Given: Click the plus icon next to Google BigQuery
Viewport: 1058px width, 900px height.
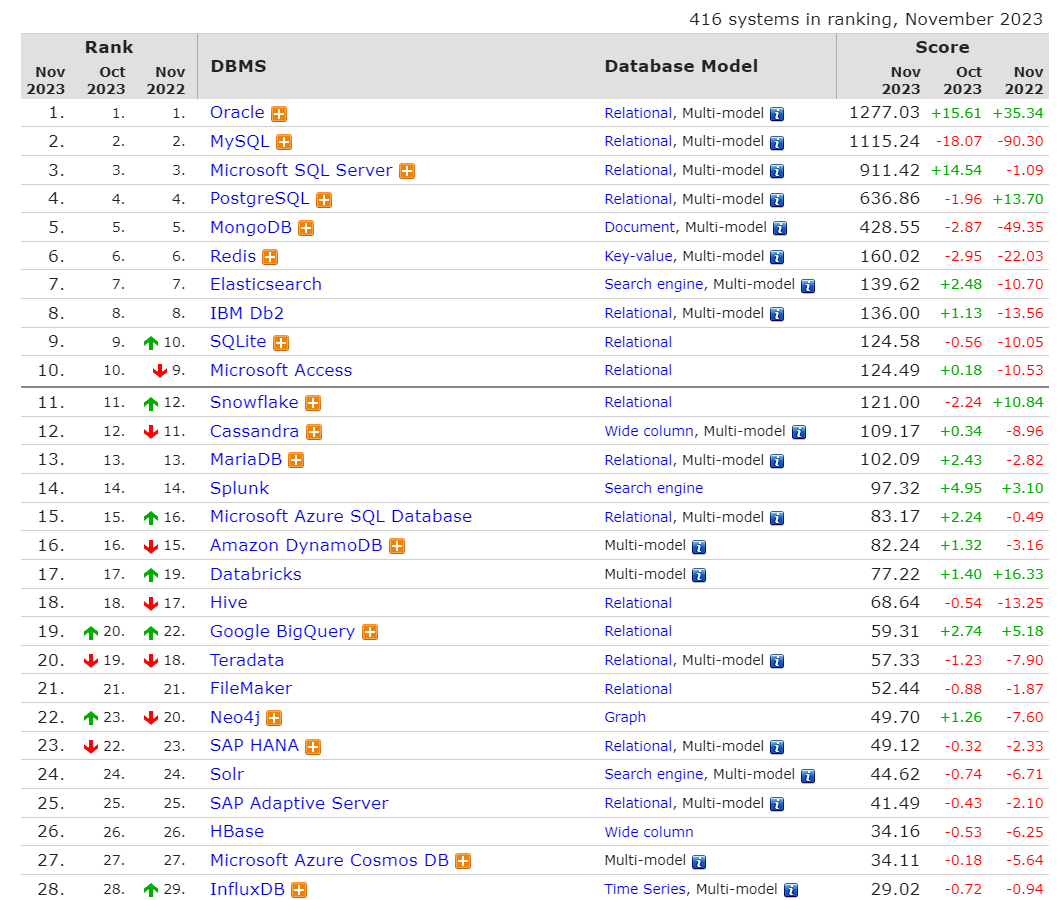Looking at the screenshot, I should (370, 632).
